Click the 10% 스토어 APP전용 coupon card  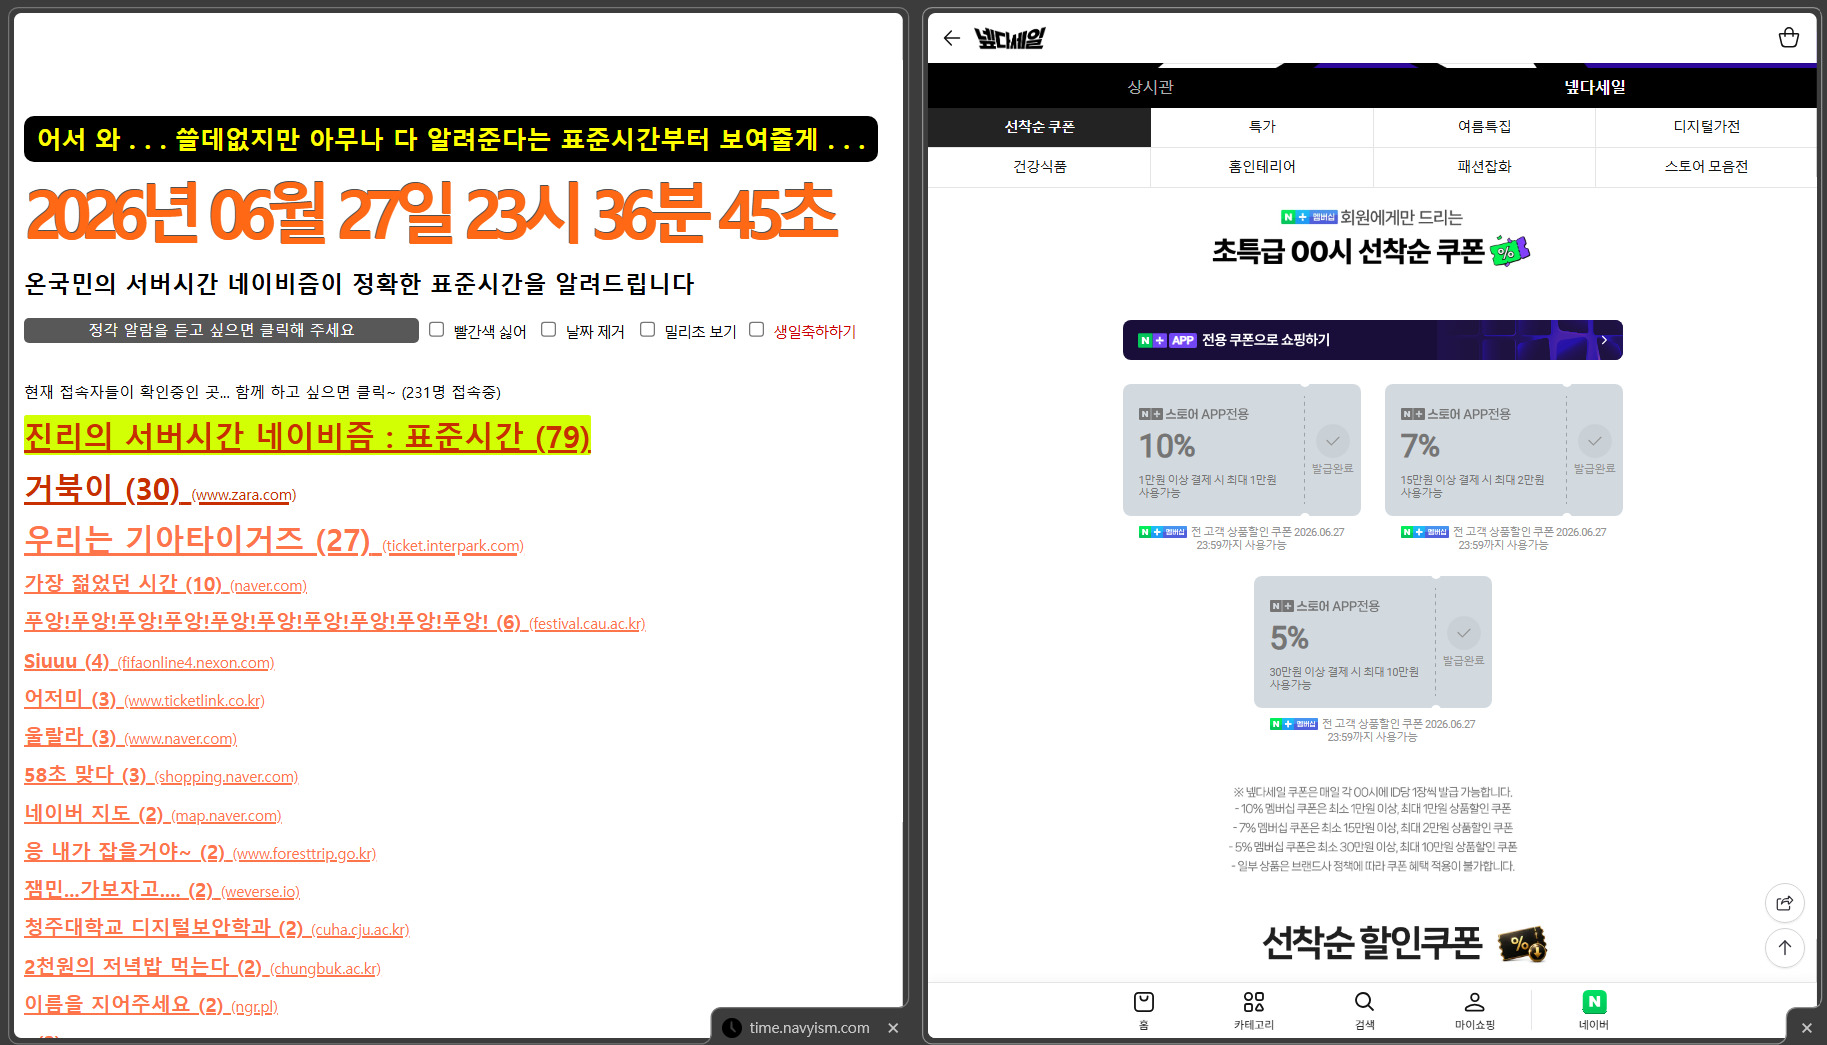coord(1242,450)
